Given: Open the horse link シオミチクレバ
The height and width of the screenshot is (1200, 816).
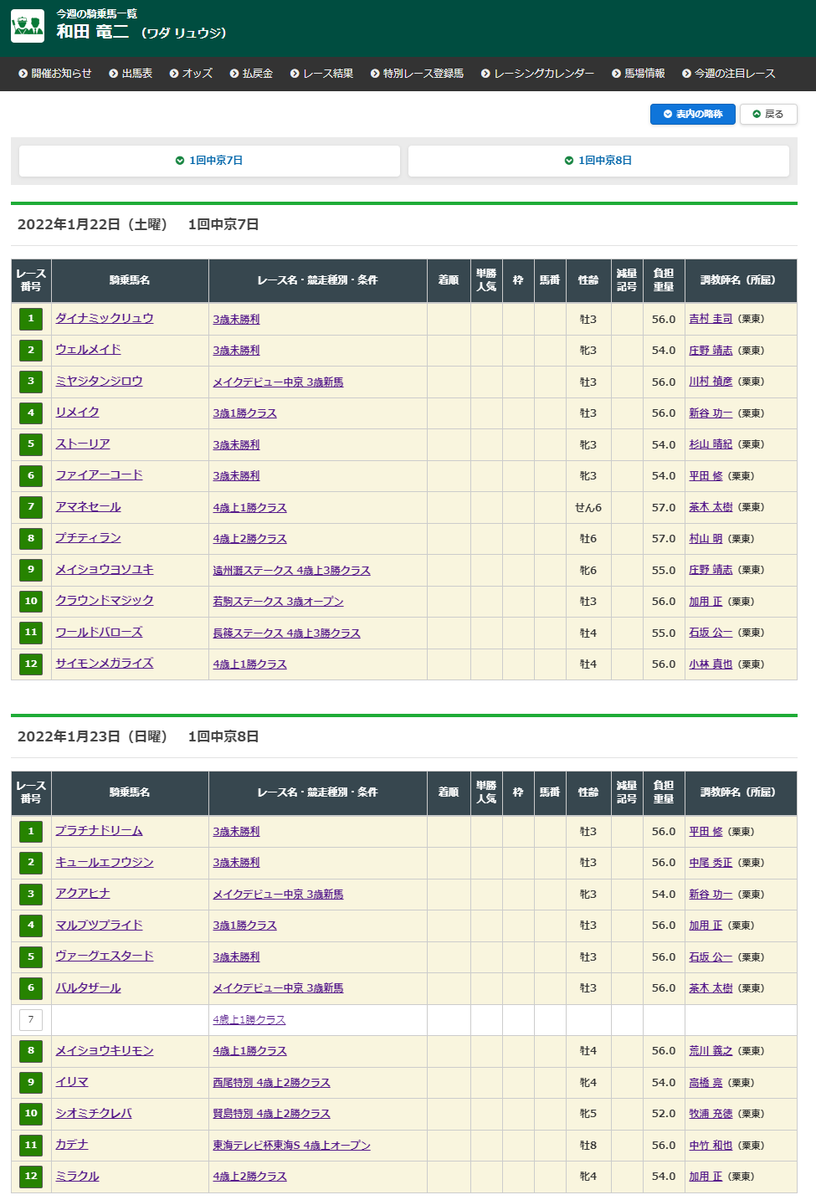Looking at the screenshot, I should coord(94,1112).
